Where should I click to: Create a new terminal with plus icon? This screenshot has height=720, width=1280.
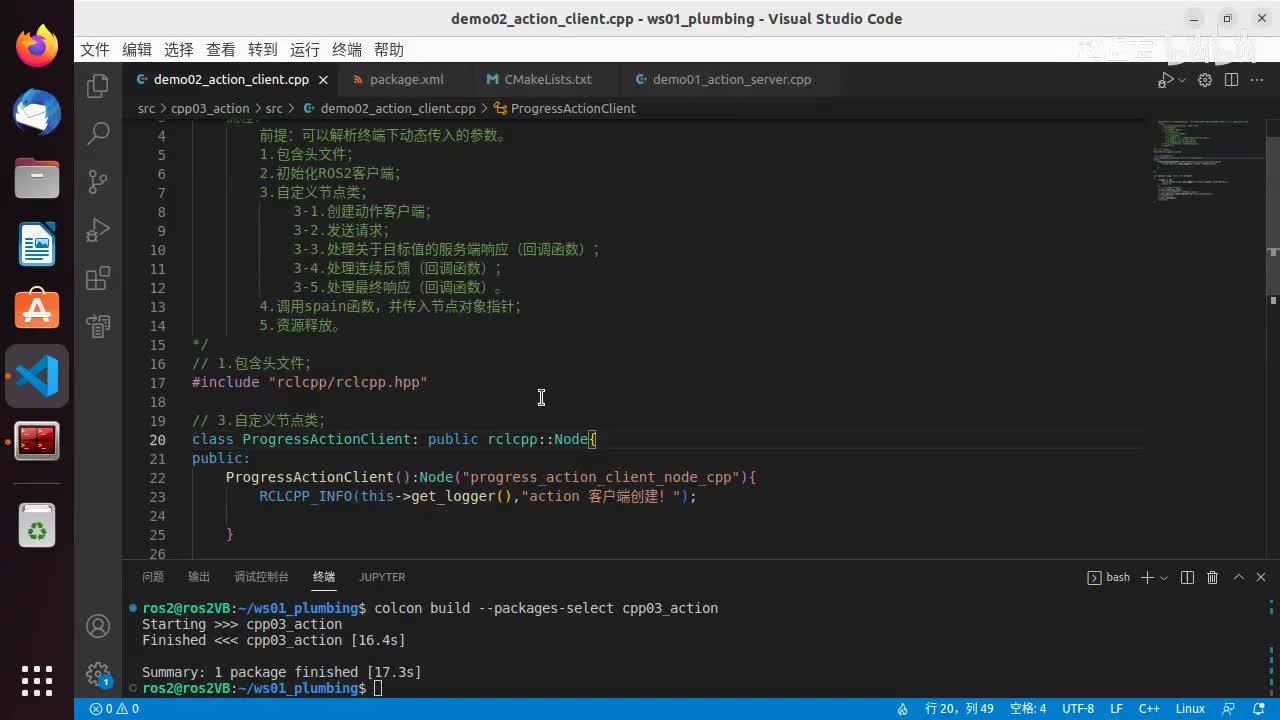[1148, 577]
